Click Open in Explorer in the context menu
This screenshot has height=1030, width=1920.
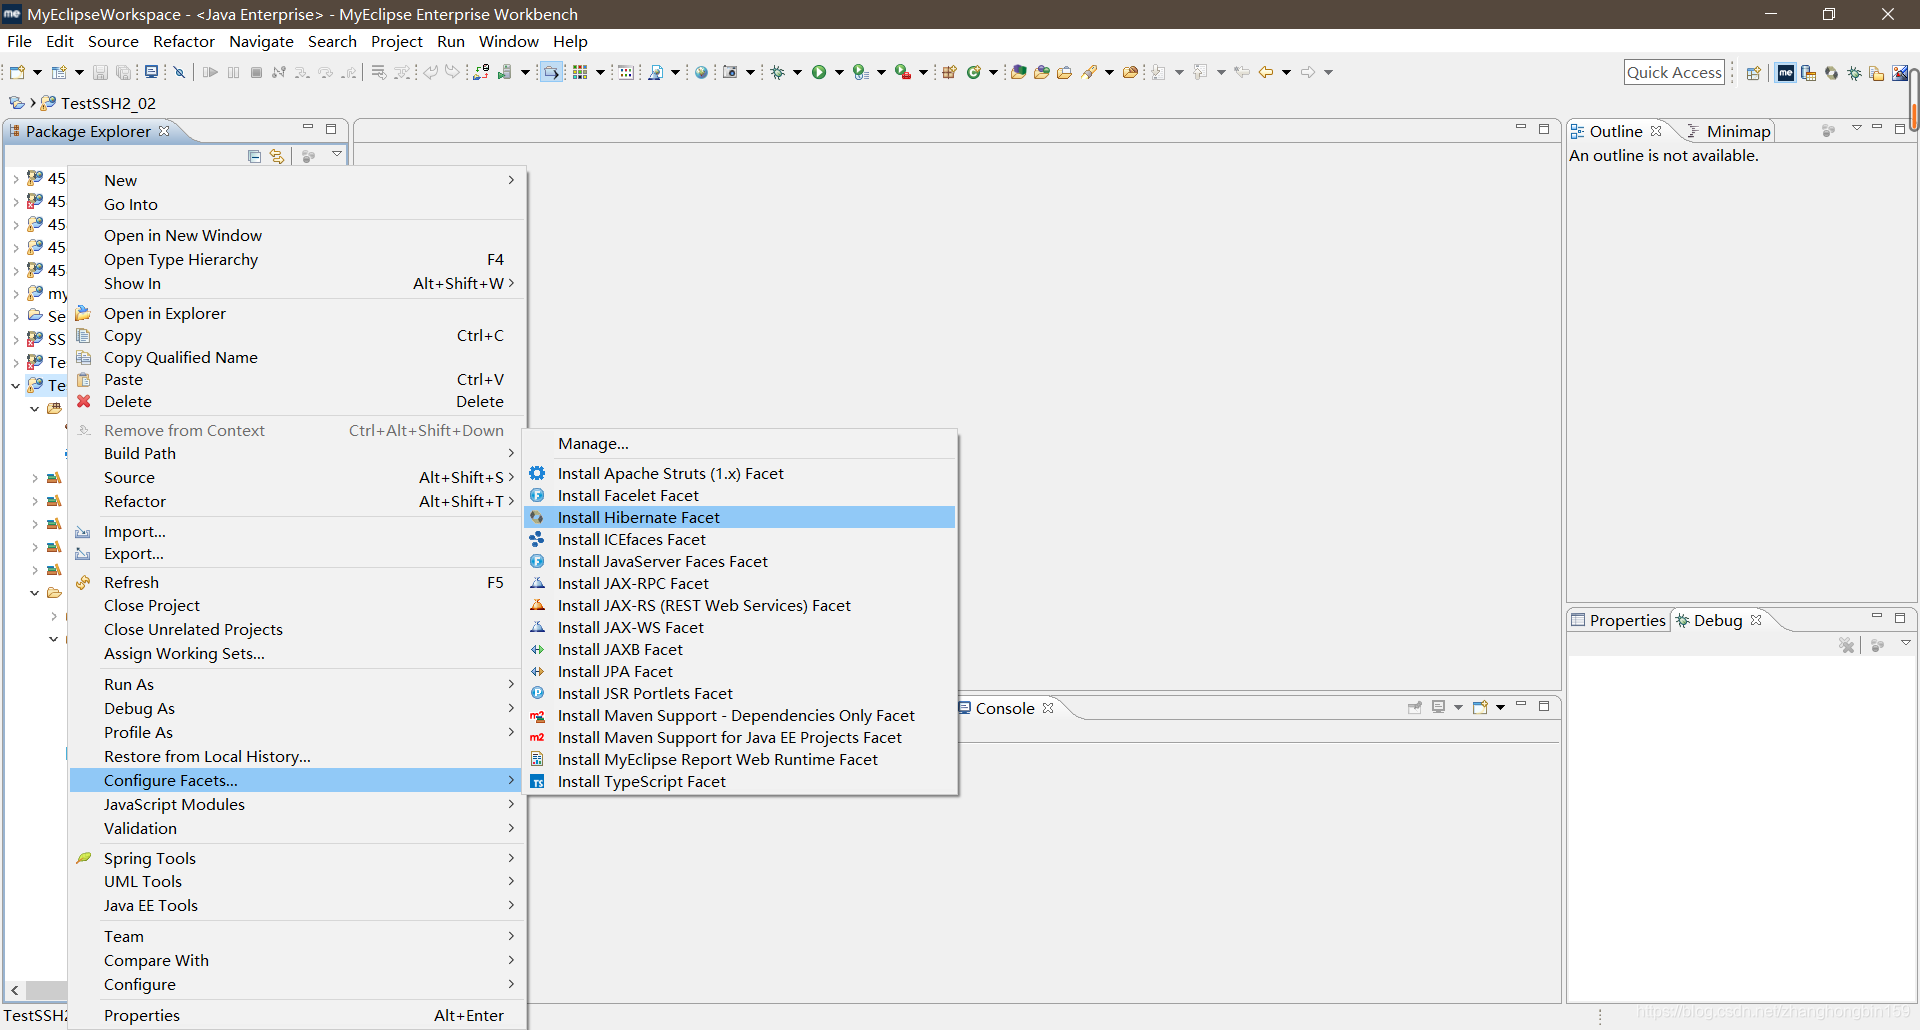(x=296, y=313)
